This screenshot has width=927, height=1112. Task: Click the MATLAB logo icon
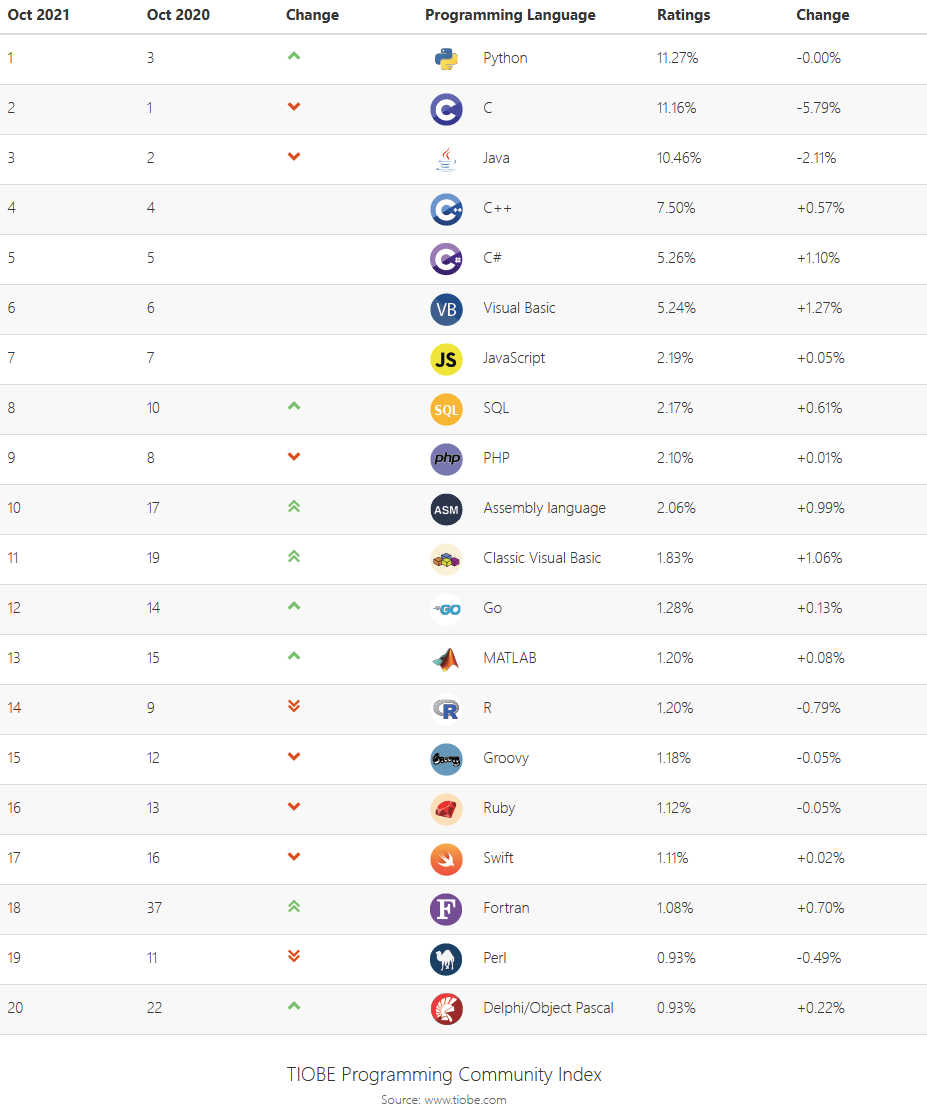coord(446,658)
